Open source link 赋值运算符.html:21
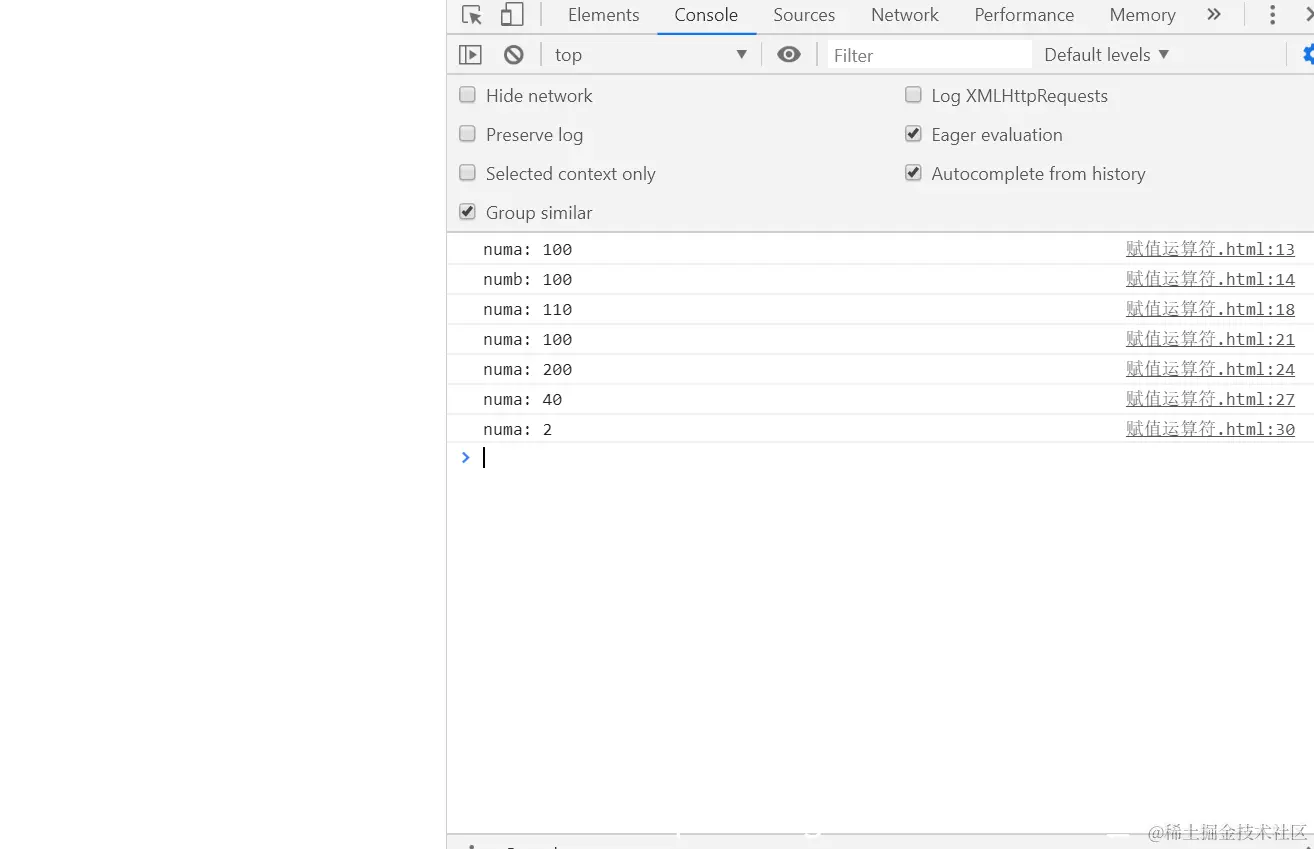This screenshot has height=849, width=1314. (1210, 339)
